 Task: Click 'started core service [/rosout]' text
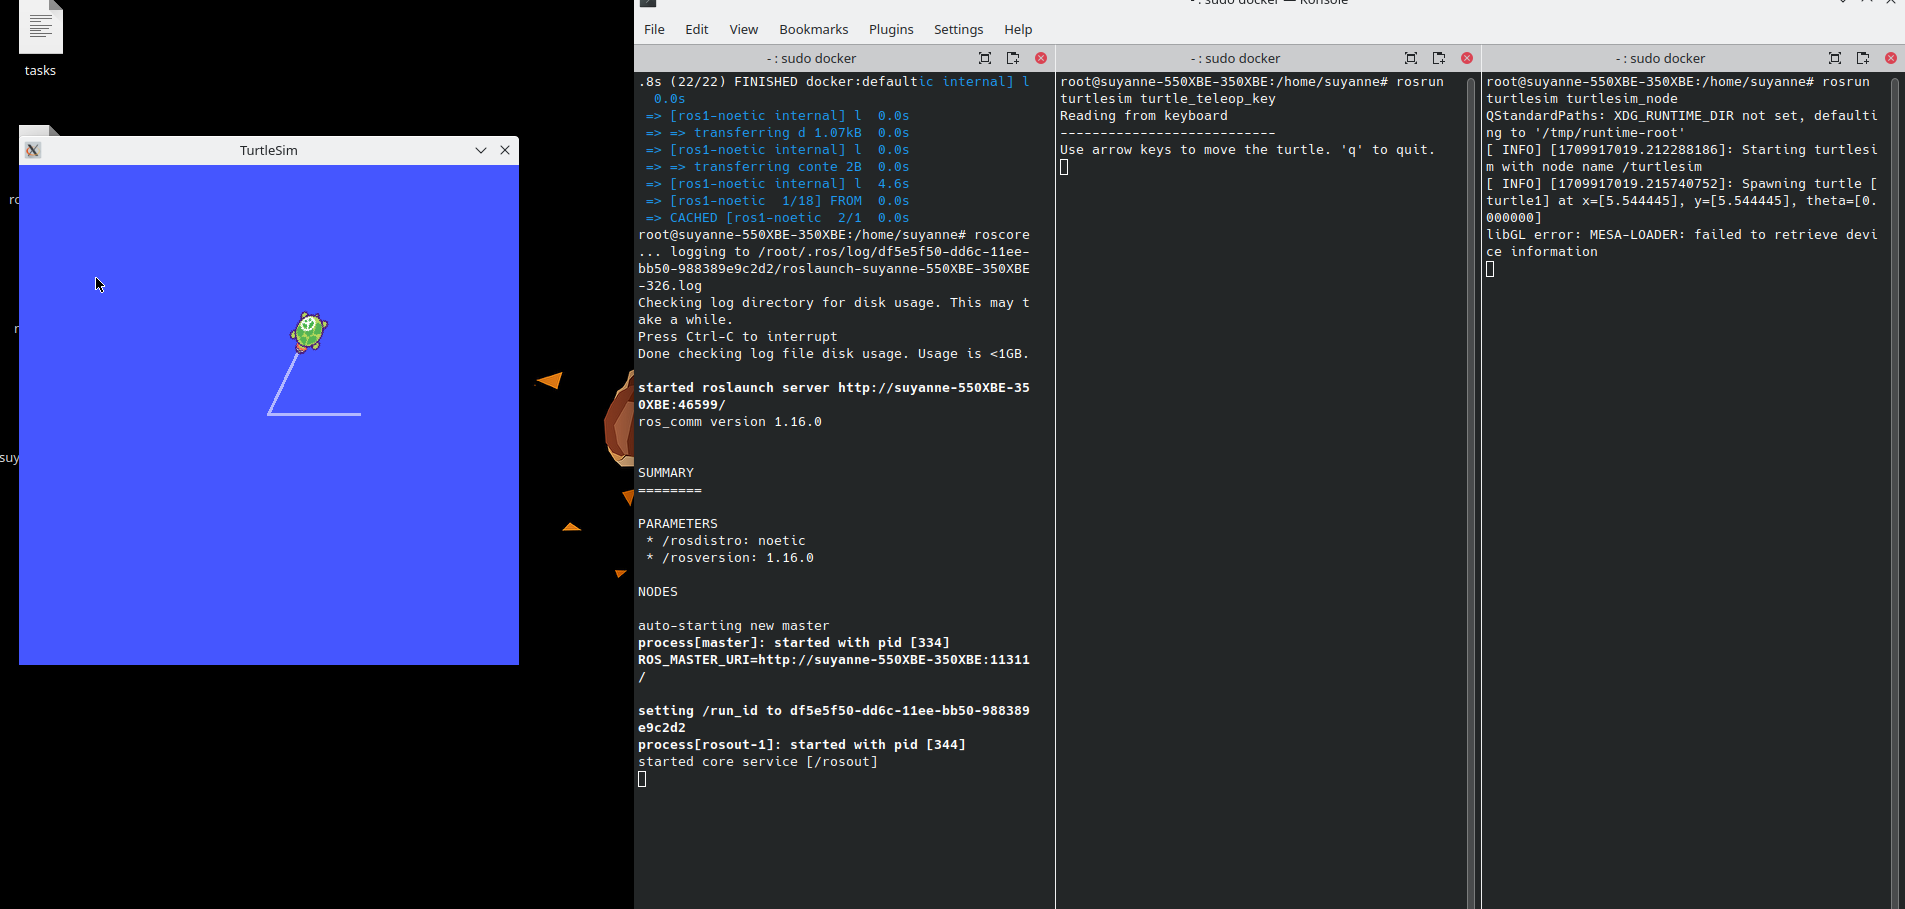coord(757,762)
